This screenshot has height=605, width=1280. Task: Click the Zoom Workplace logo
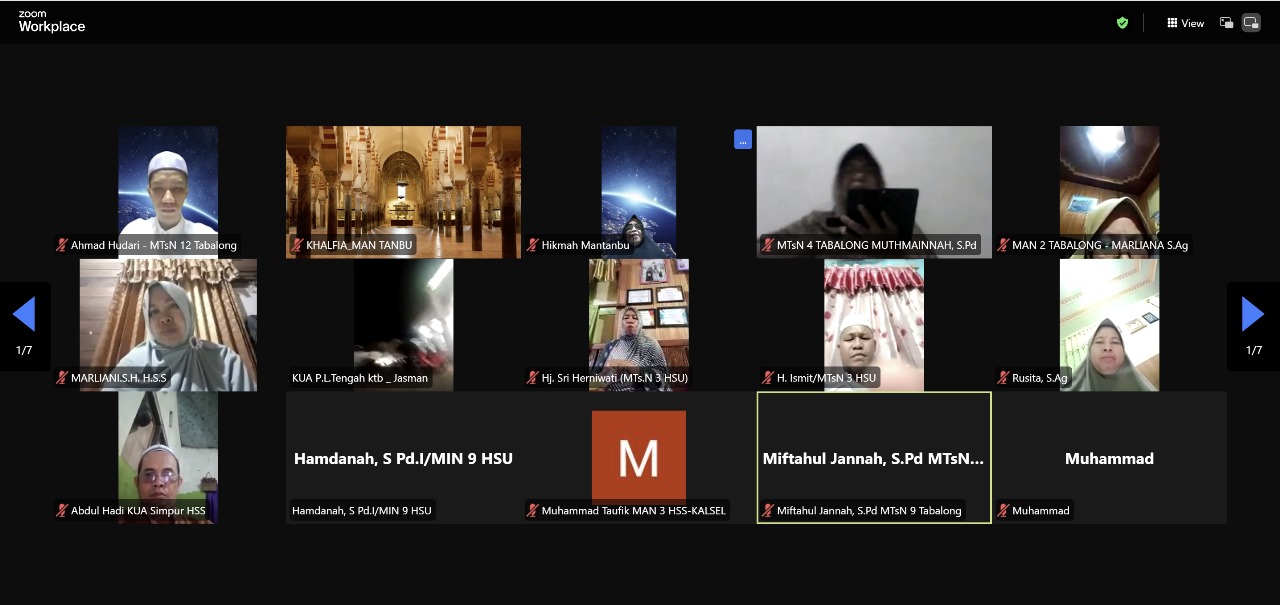coord(51,22)
